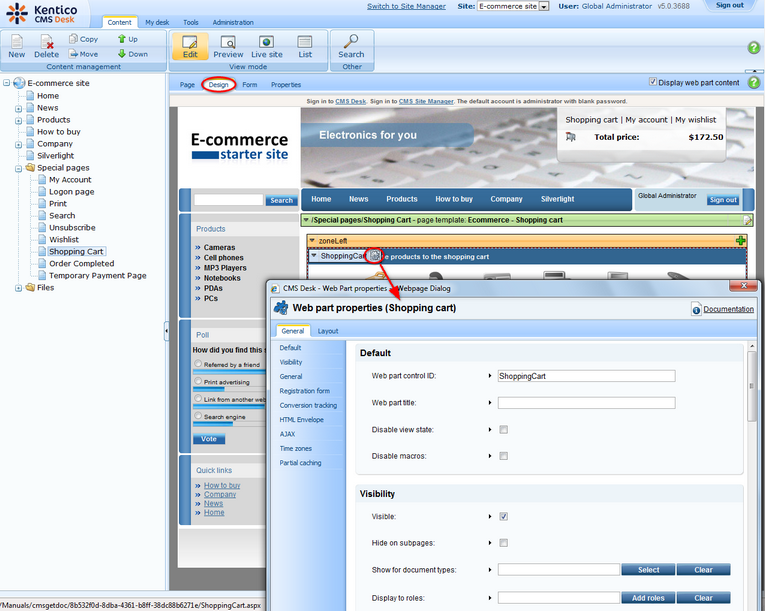Image resolution: width=765 pixels, height=611 pixels.
Task: Toggle the Disable view state checkbox
Action: pos(503,429)
